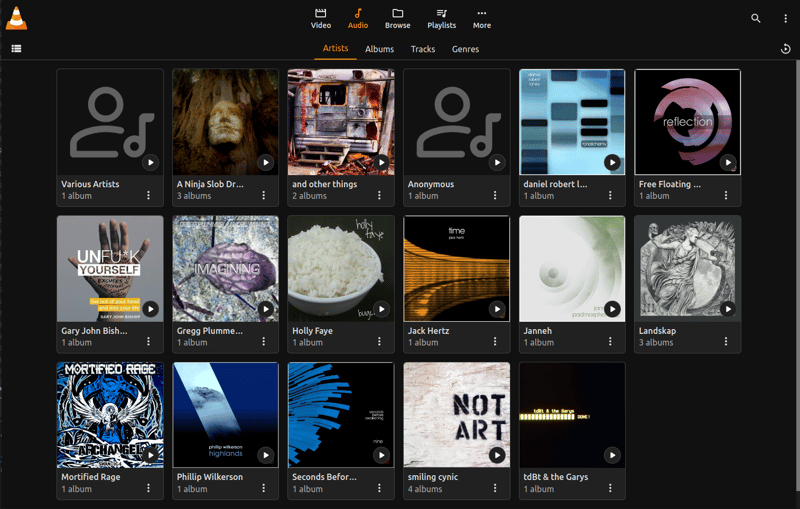The width and height of the screenshot is (800, 509).
Task: Open the Video section
Action: (321, 19)
